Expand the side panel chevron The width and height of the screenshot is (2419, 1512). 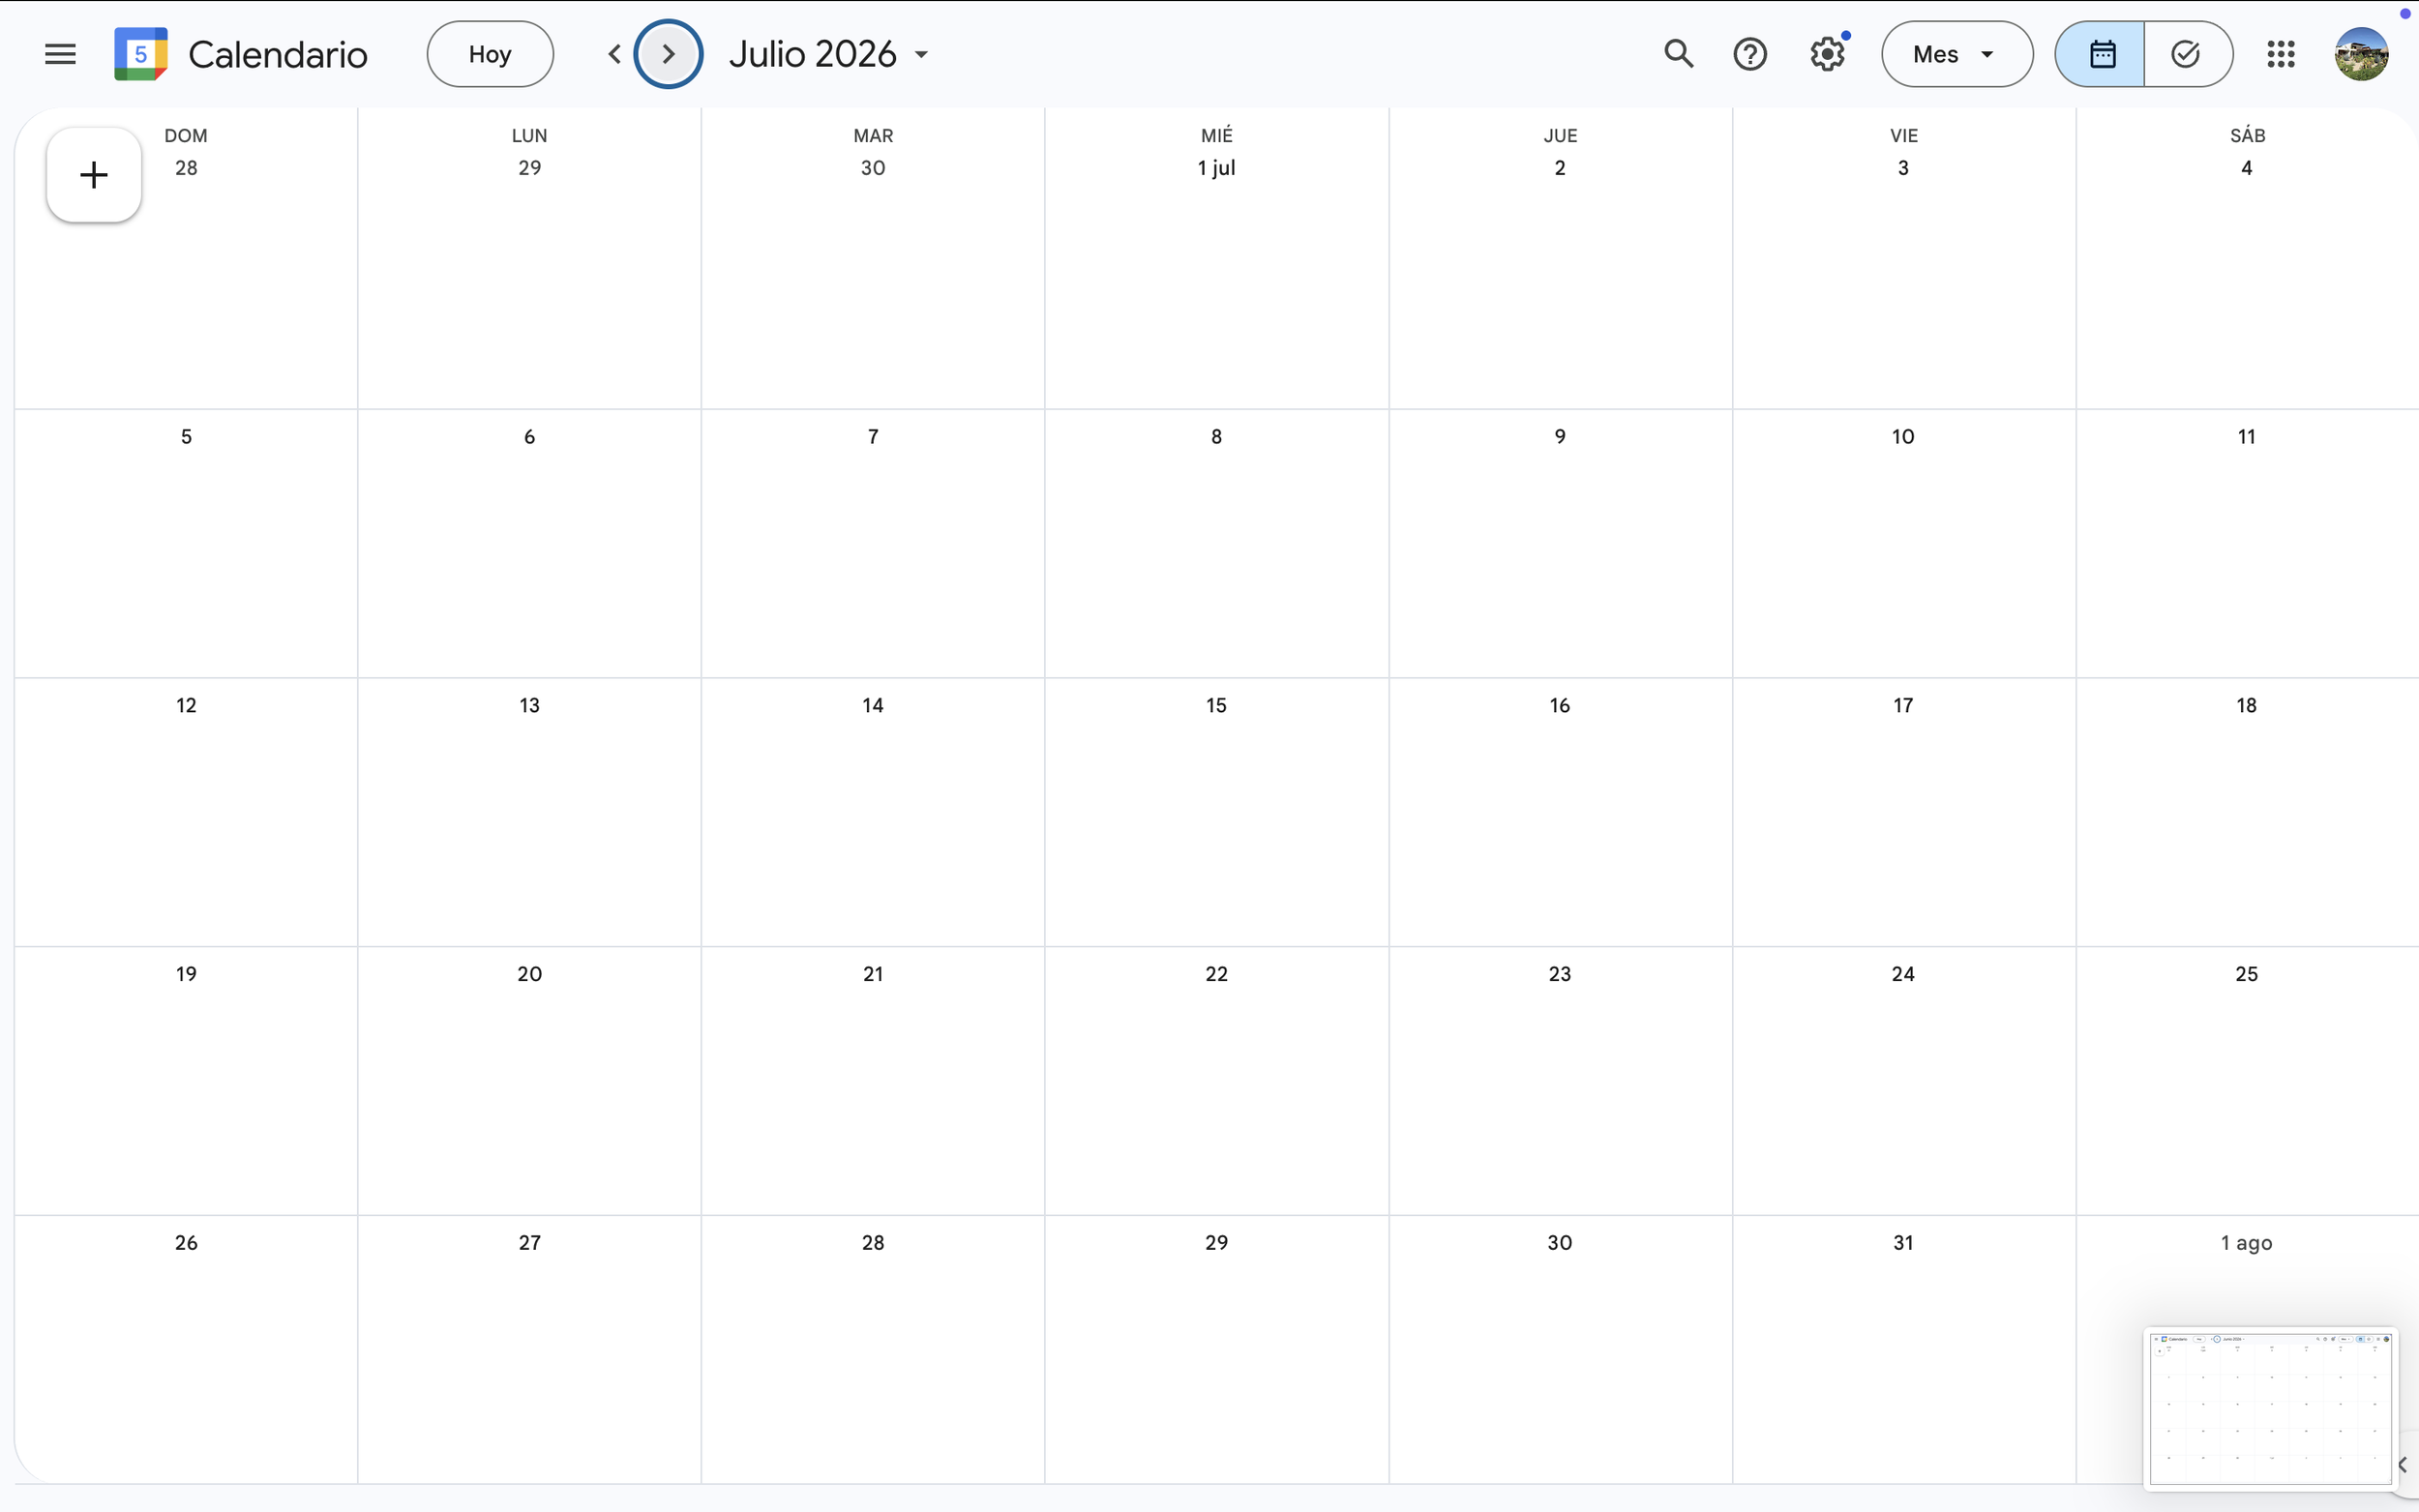[x=2402, y=1464]
